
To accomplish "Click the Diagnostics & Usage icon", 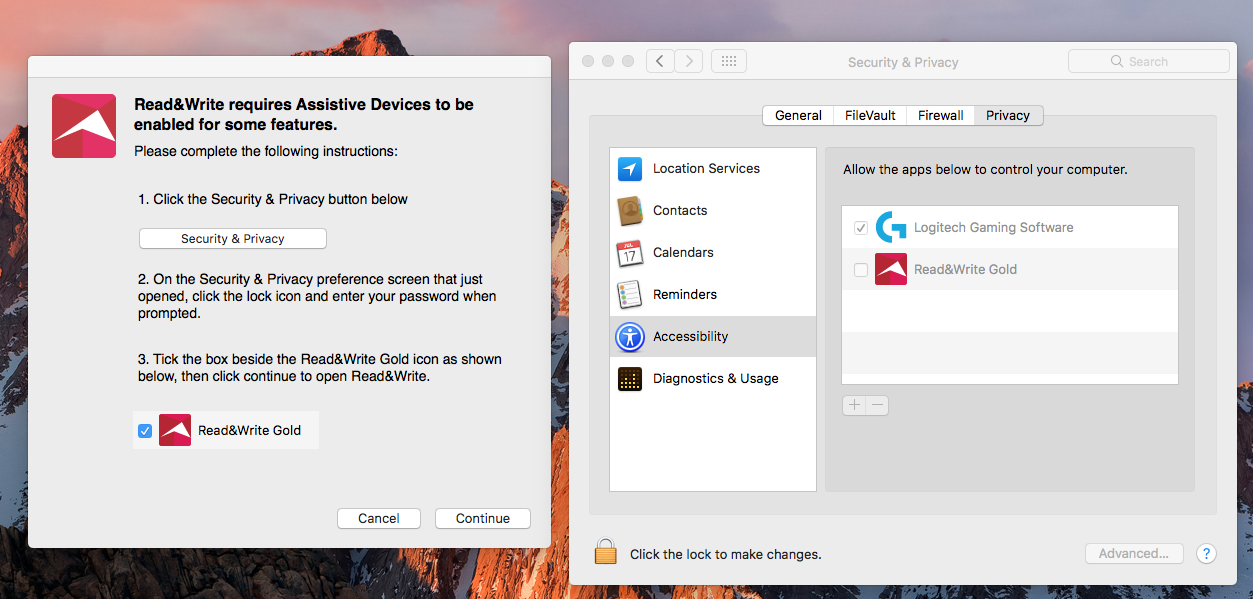I will pyautogui.click(x=629, y=379).
